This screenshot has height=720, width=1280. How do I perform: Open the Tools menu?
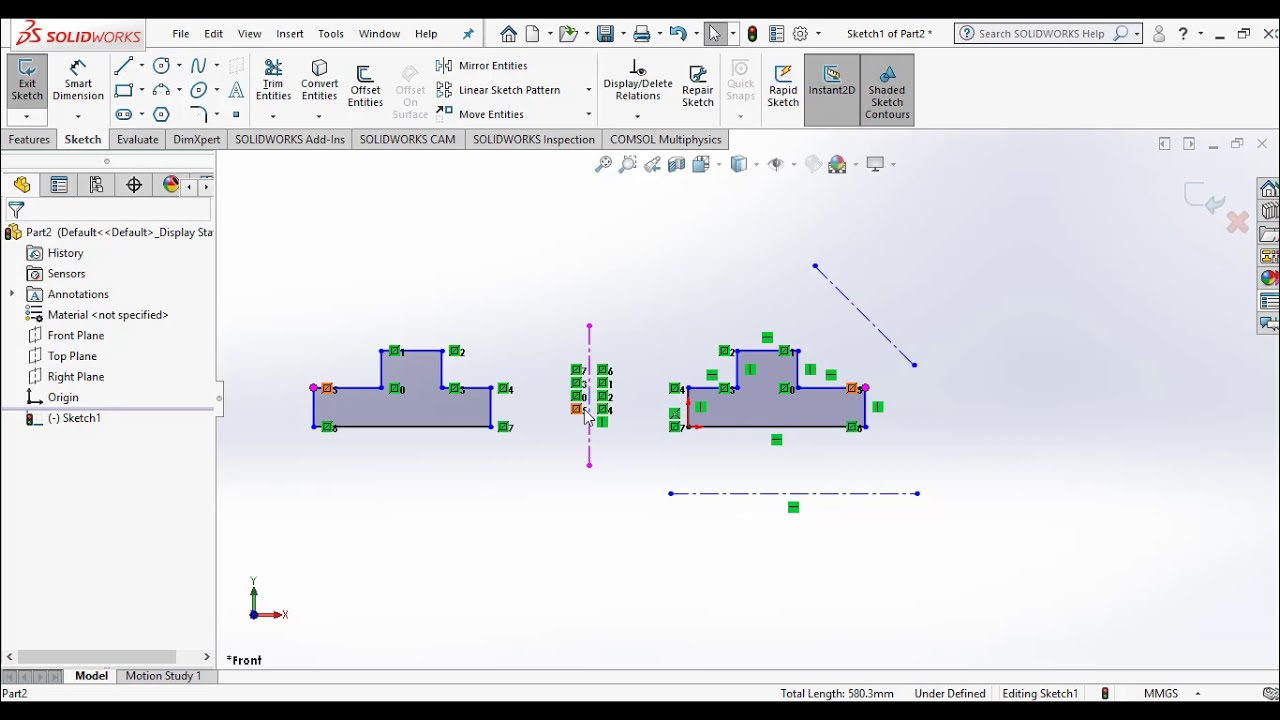[x=331, y=34]
